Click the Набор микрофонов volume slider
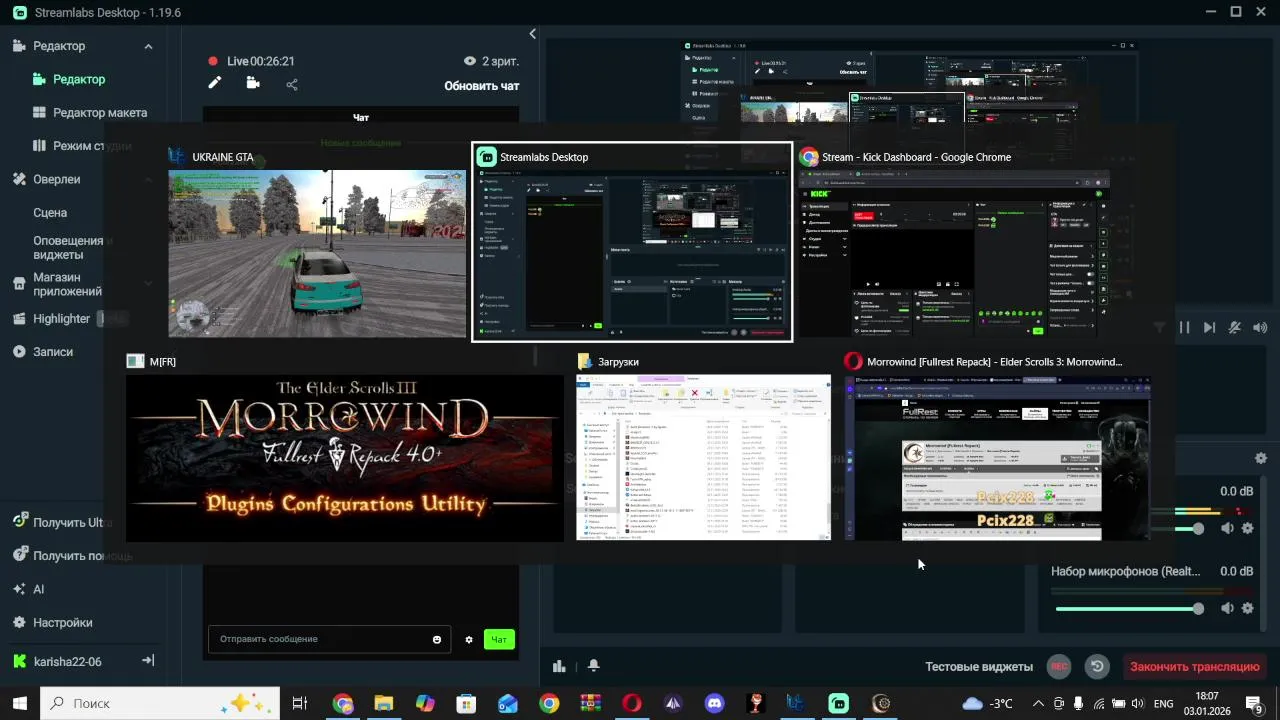 [1129, 608]
